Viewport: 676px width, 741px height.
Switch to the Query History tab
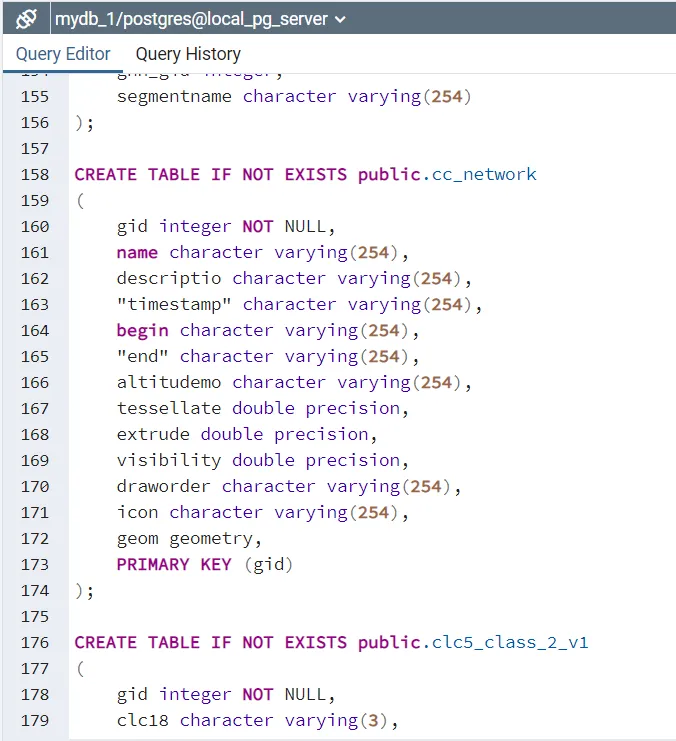point(188,54)
